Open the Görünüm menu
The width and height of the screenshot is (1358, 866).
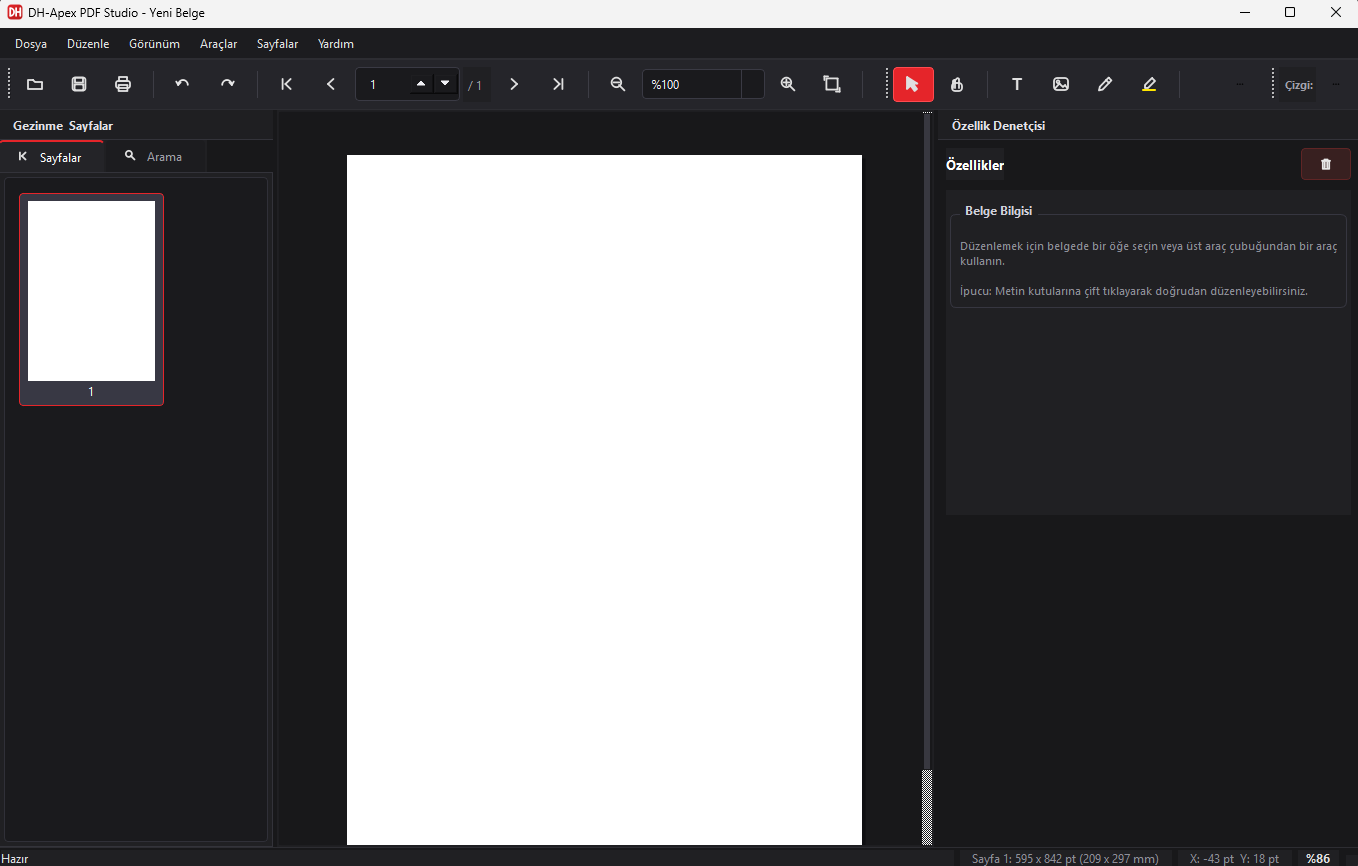[x=154, y=44]
